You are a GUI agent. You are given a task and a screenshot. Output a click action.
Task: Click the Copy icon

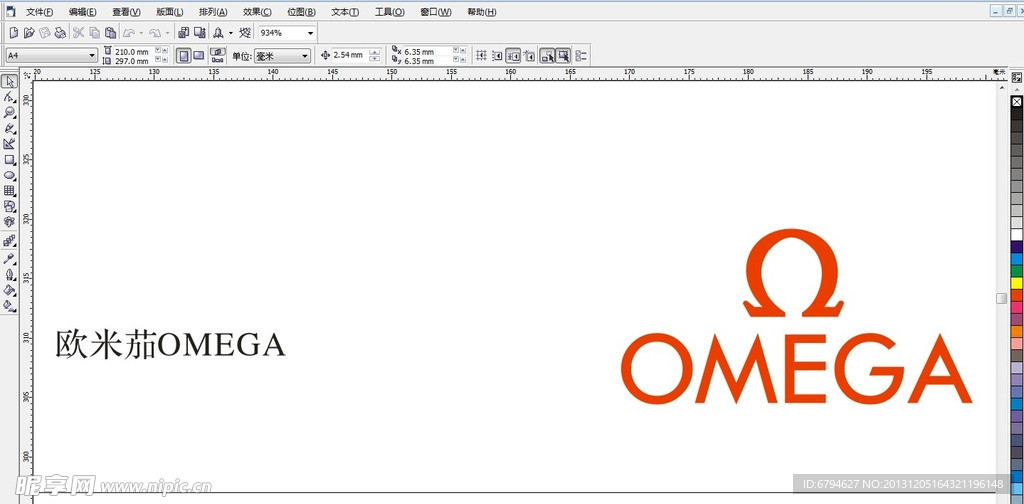95,33
